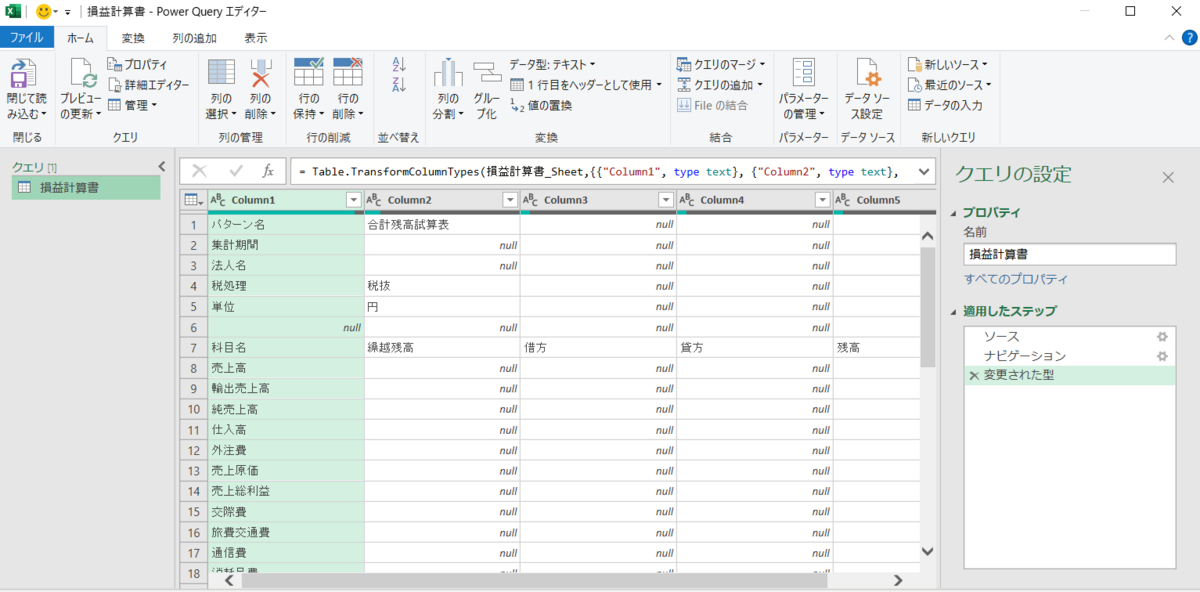
Task: Click the 売上総利益 cell
Action: click(x=286, y=490)
